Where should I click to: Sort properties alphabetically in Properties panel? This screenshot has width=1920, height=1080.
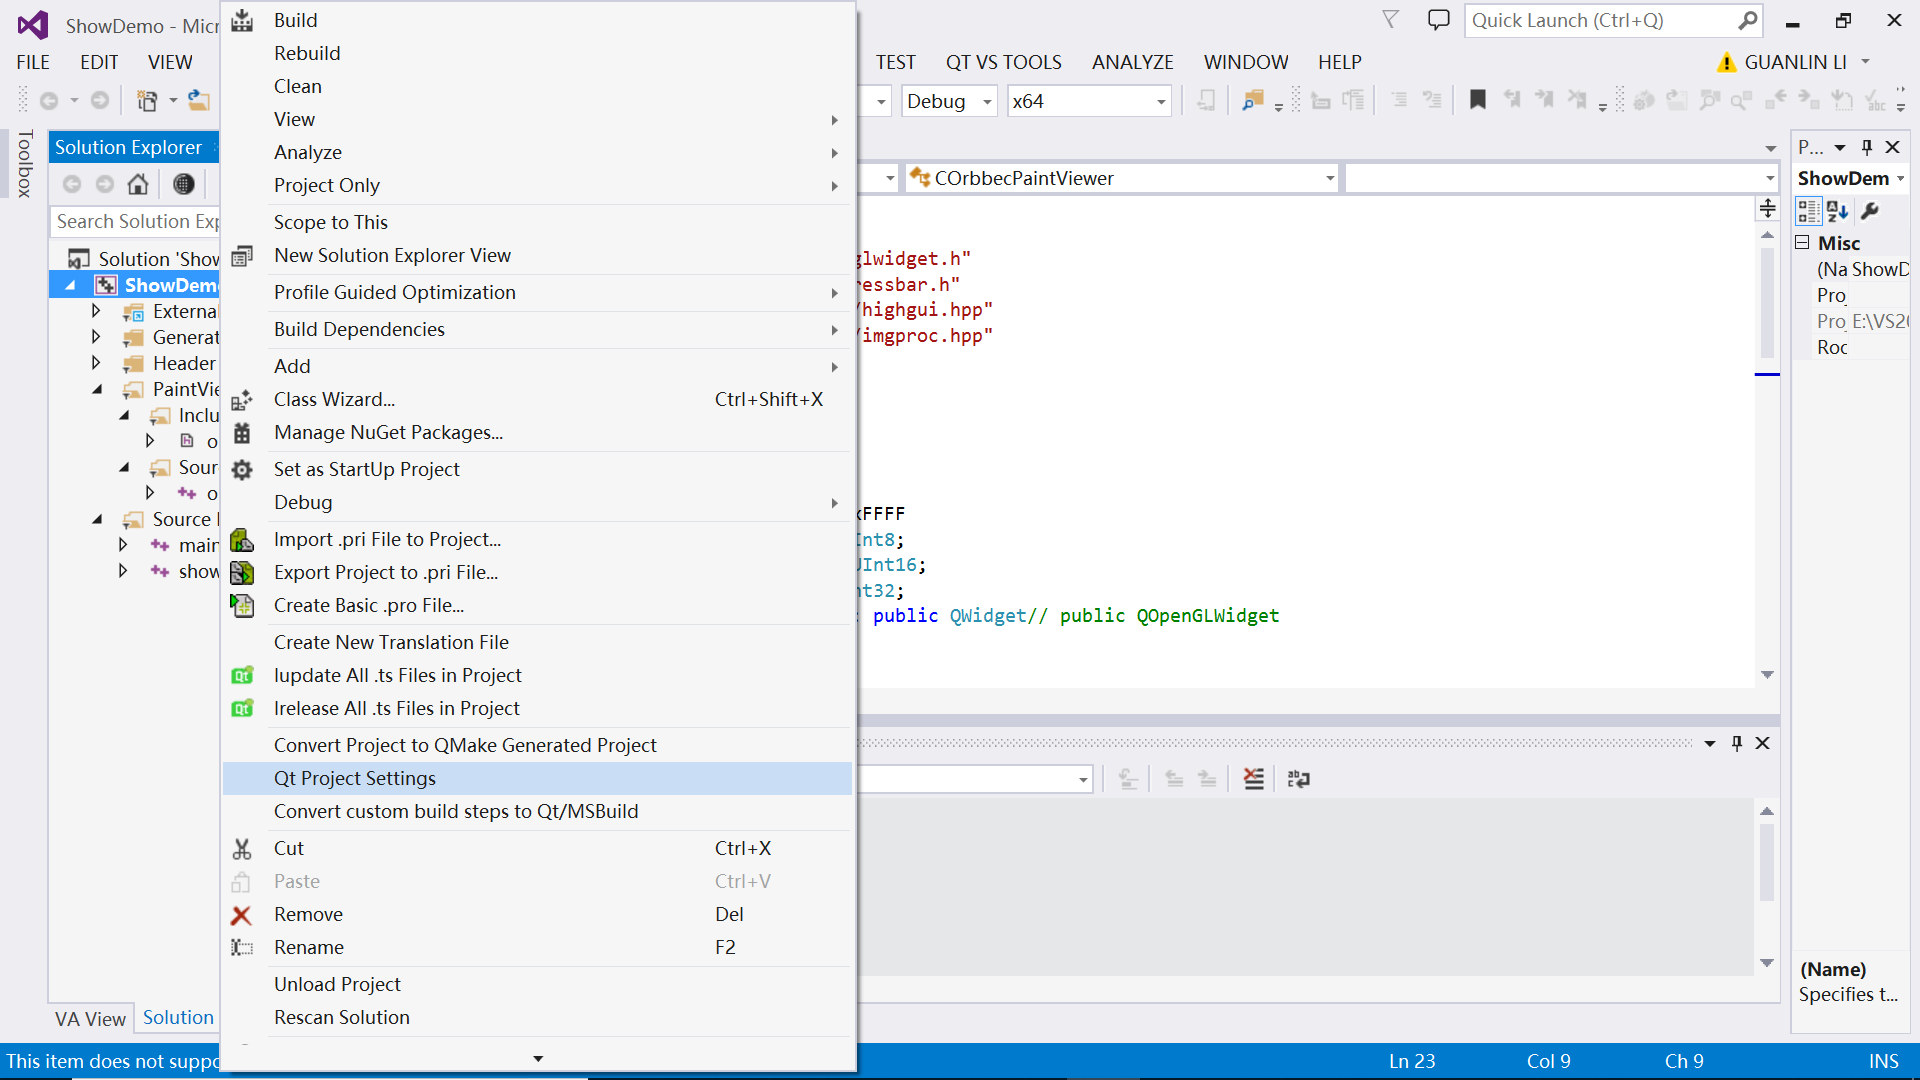(1838, 212)
